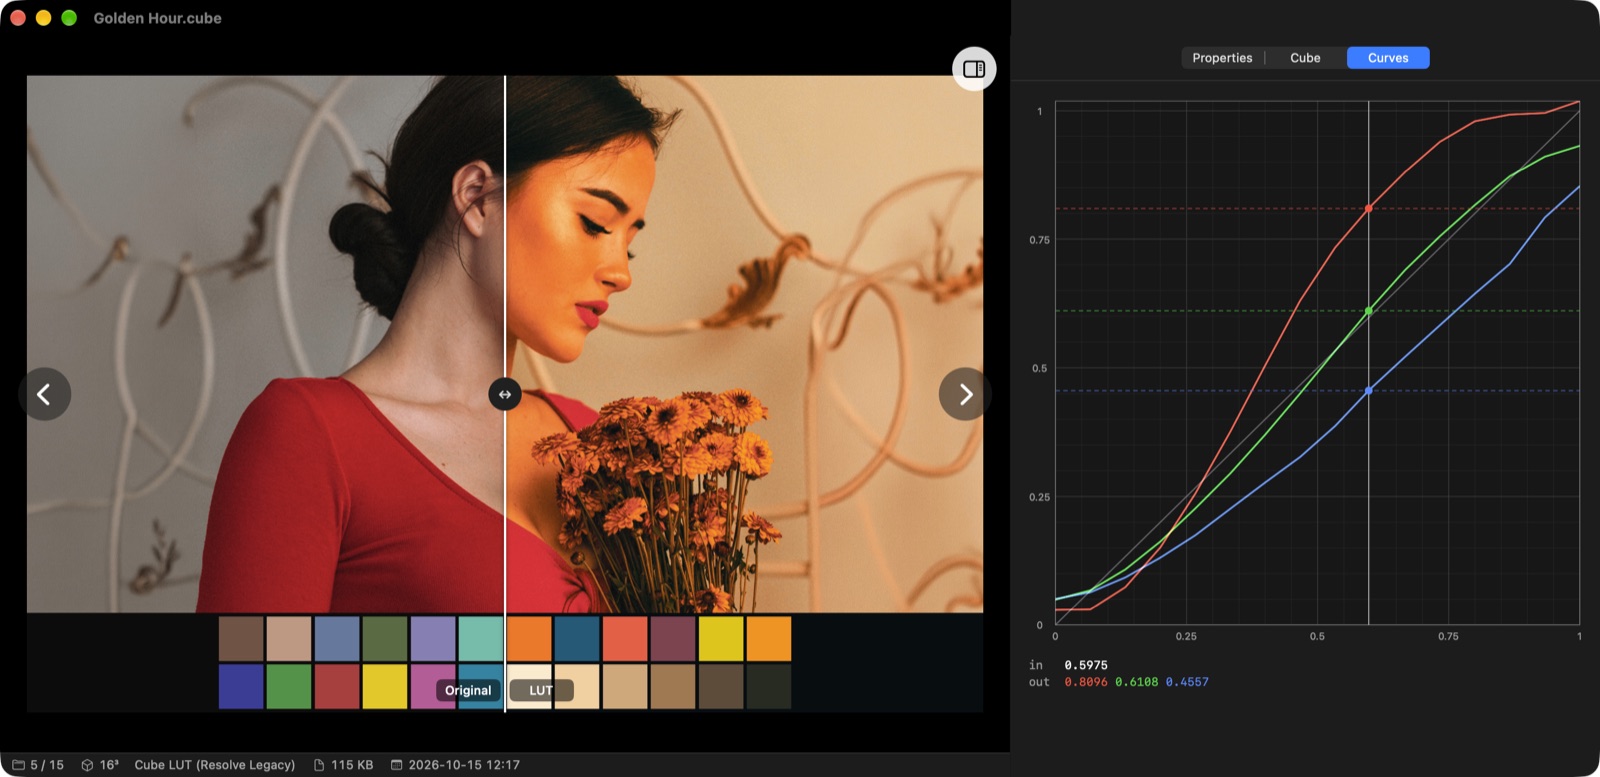
Task: Click the dark teal blue swatch in top row
Action: [x=577, y=639]
